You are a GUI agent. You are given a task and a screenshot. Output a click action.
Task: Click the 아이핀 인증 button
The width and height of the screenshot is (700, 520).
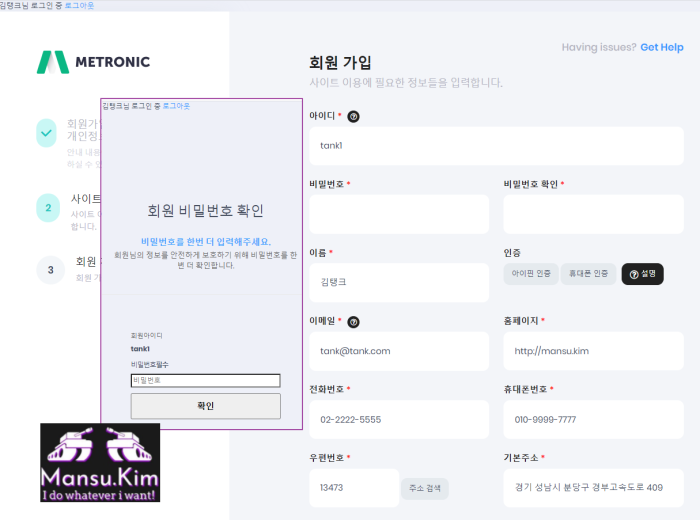click(x=531, y=273)
